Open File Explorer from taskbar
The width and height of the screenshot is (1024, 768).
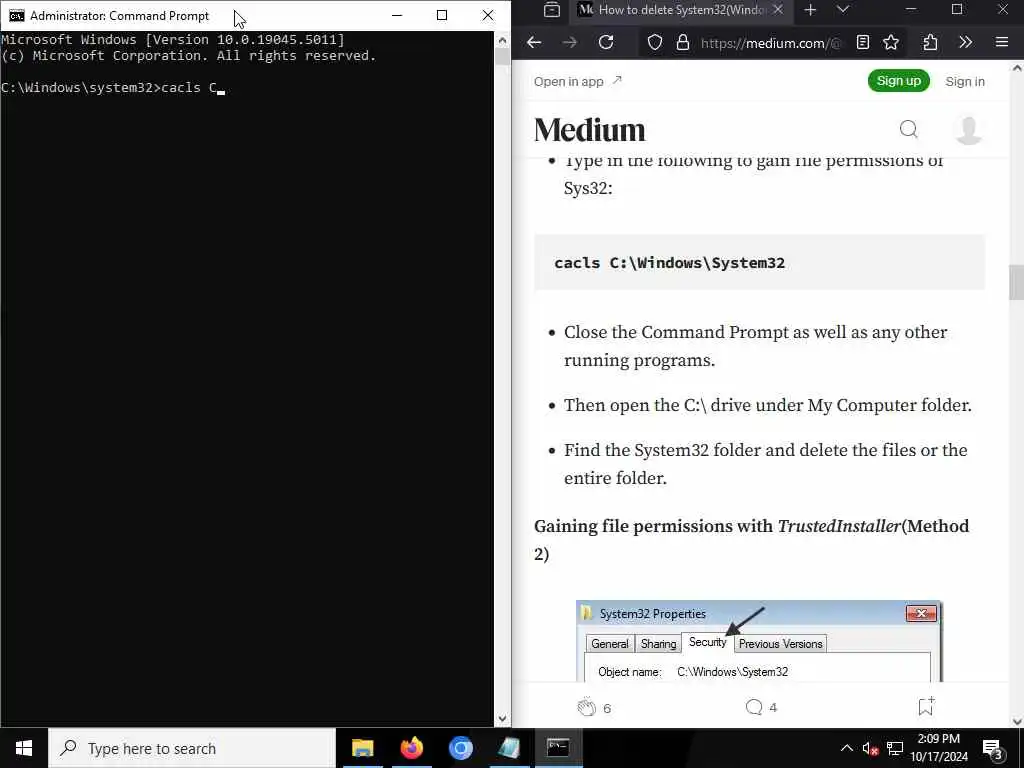coord(362,748)
